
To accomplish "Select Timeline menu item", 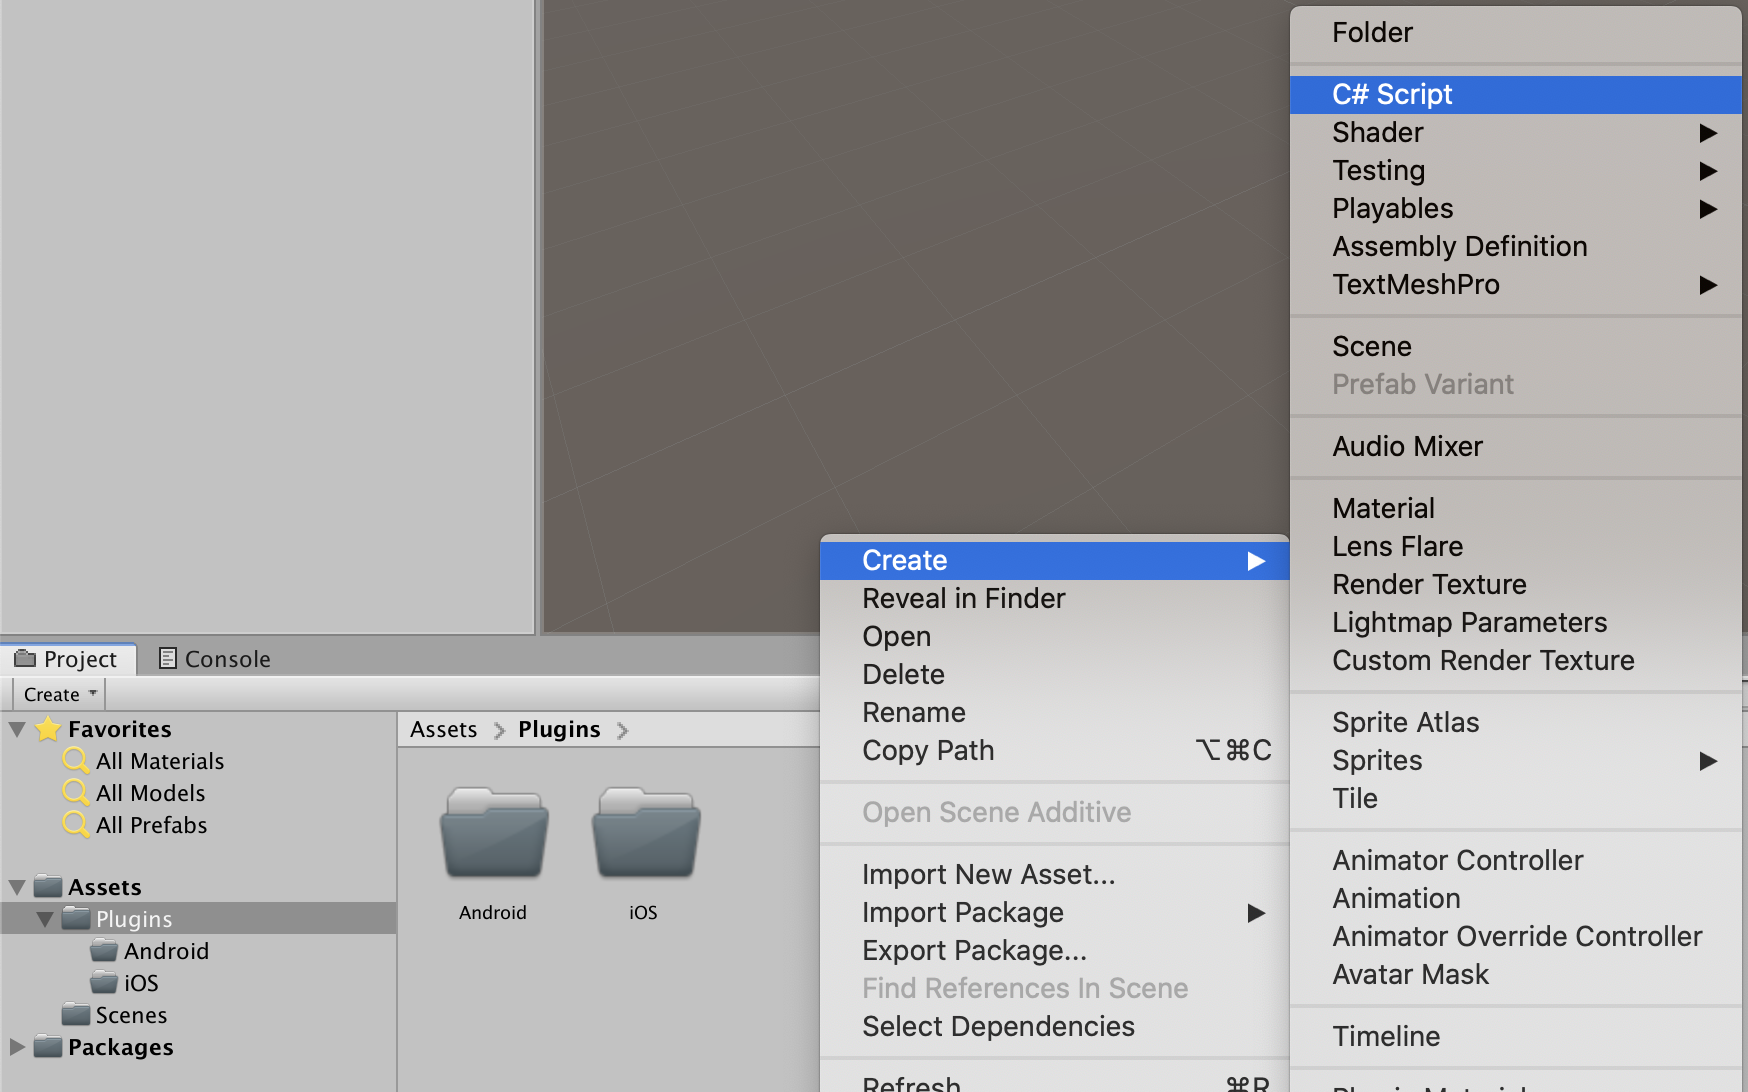I will click(x=1516, y=1036).
